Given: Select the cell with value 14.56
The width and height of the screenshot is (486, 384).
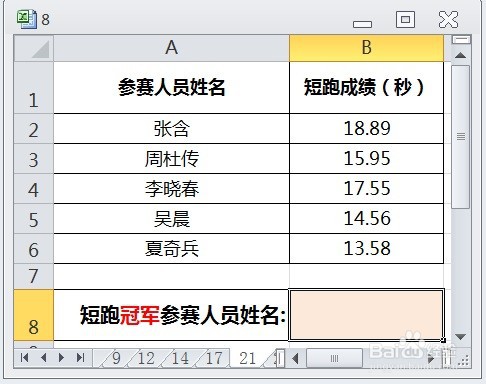Looking at the screenshot, I should click(367, 219).
